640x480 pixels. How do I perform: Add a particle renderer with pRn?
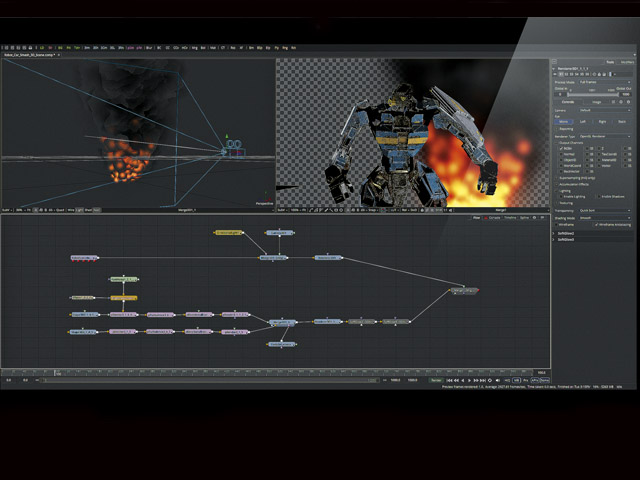pos(139,48)
